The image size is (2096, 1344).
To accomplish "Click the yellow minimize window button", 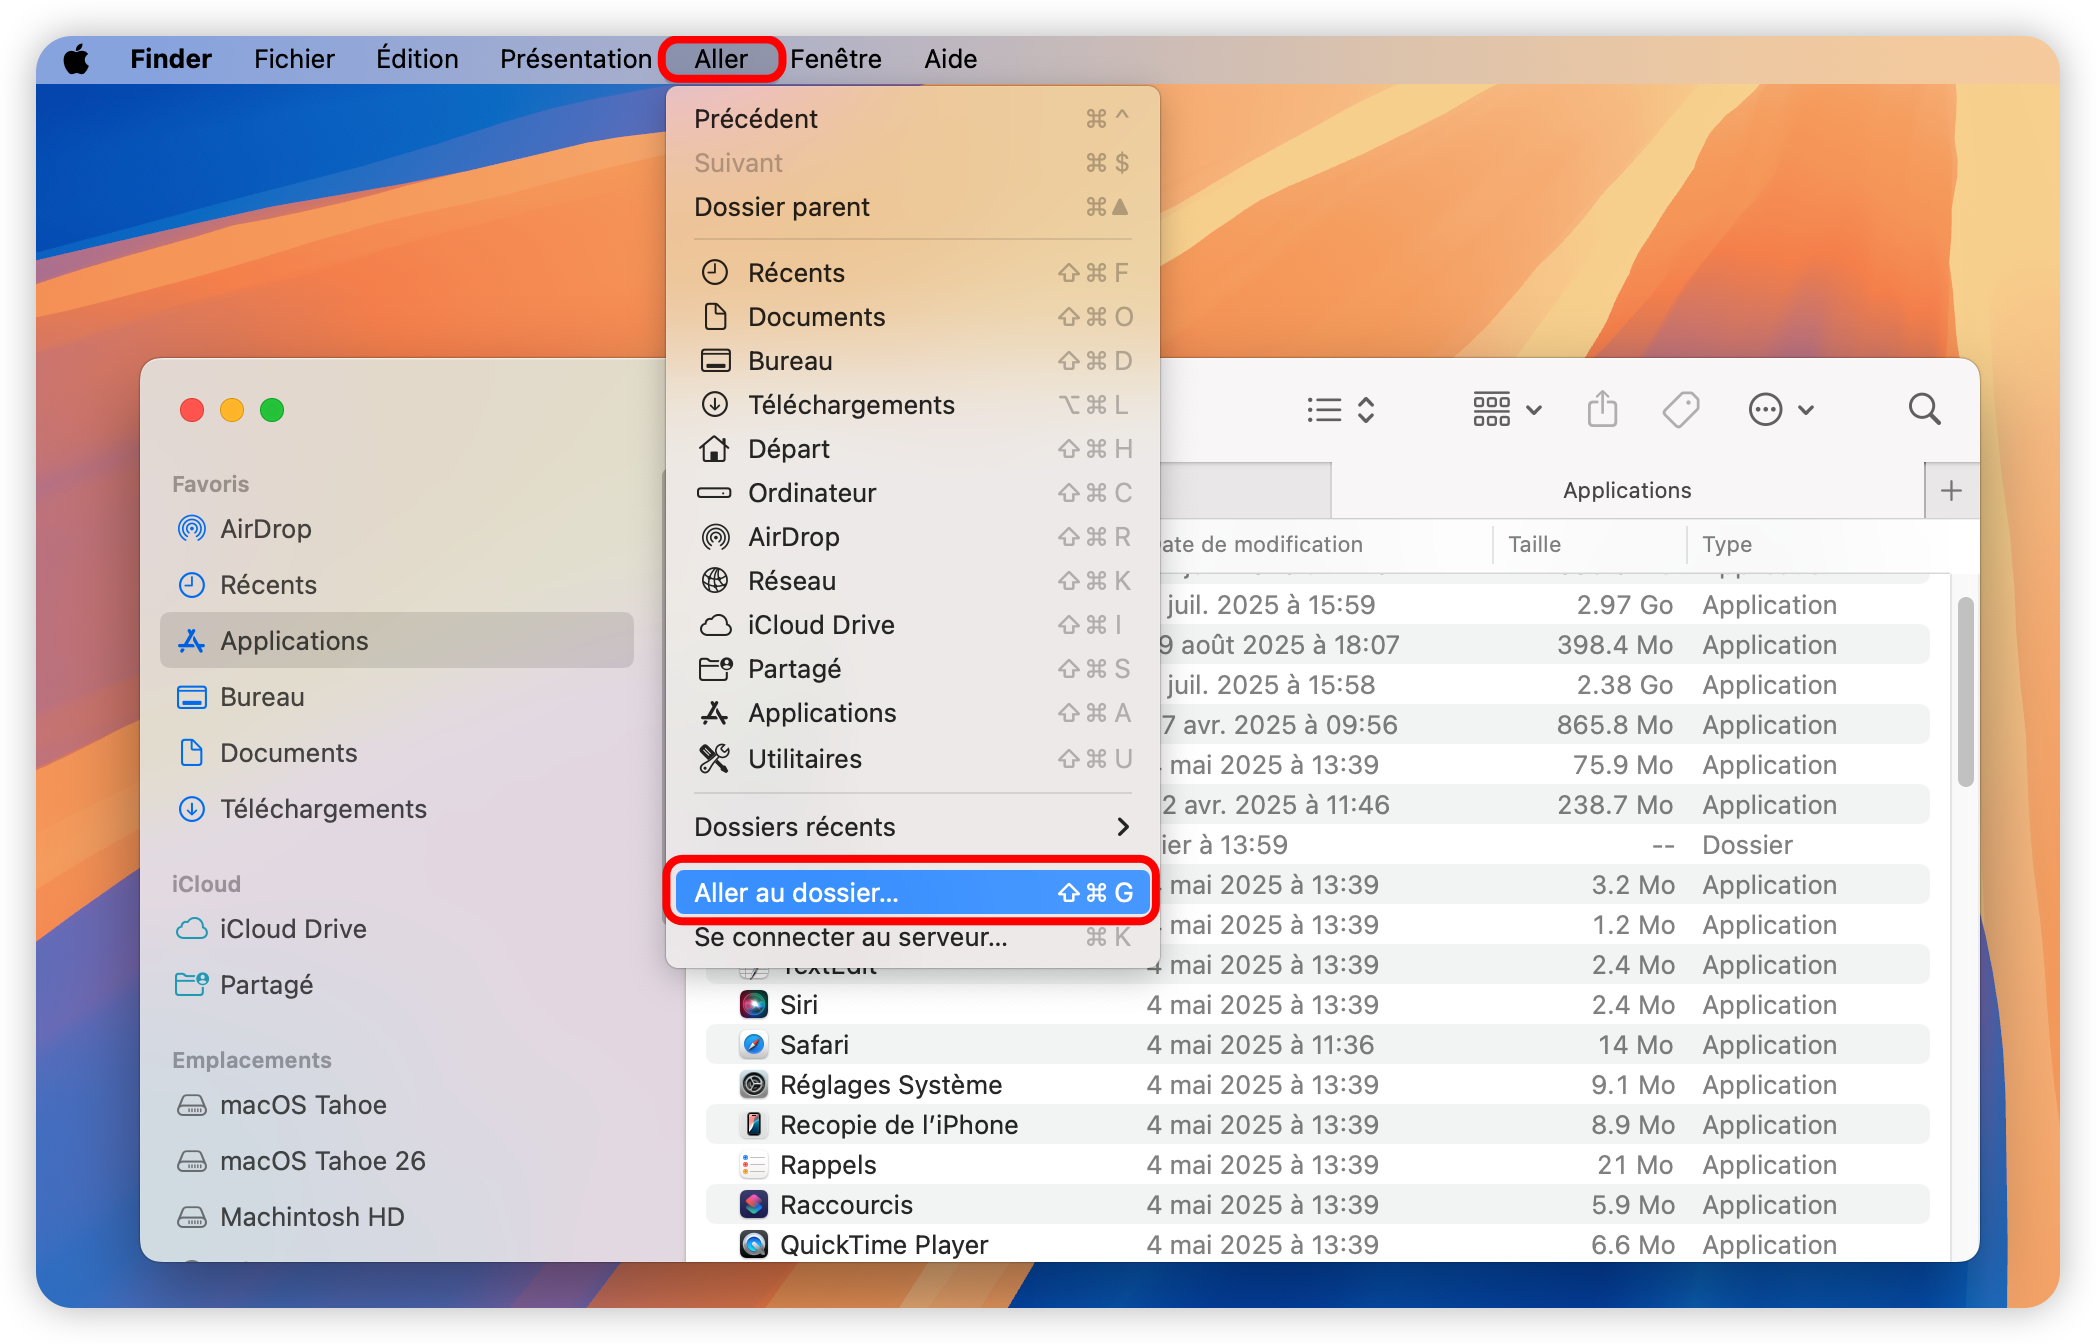I will point(232,410).
